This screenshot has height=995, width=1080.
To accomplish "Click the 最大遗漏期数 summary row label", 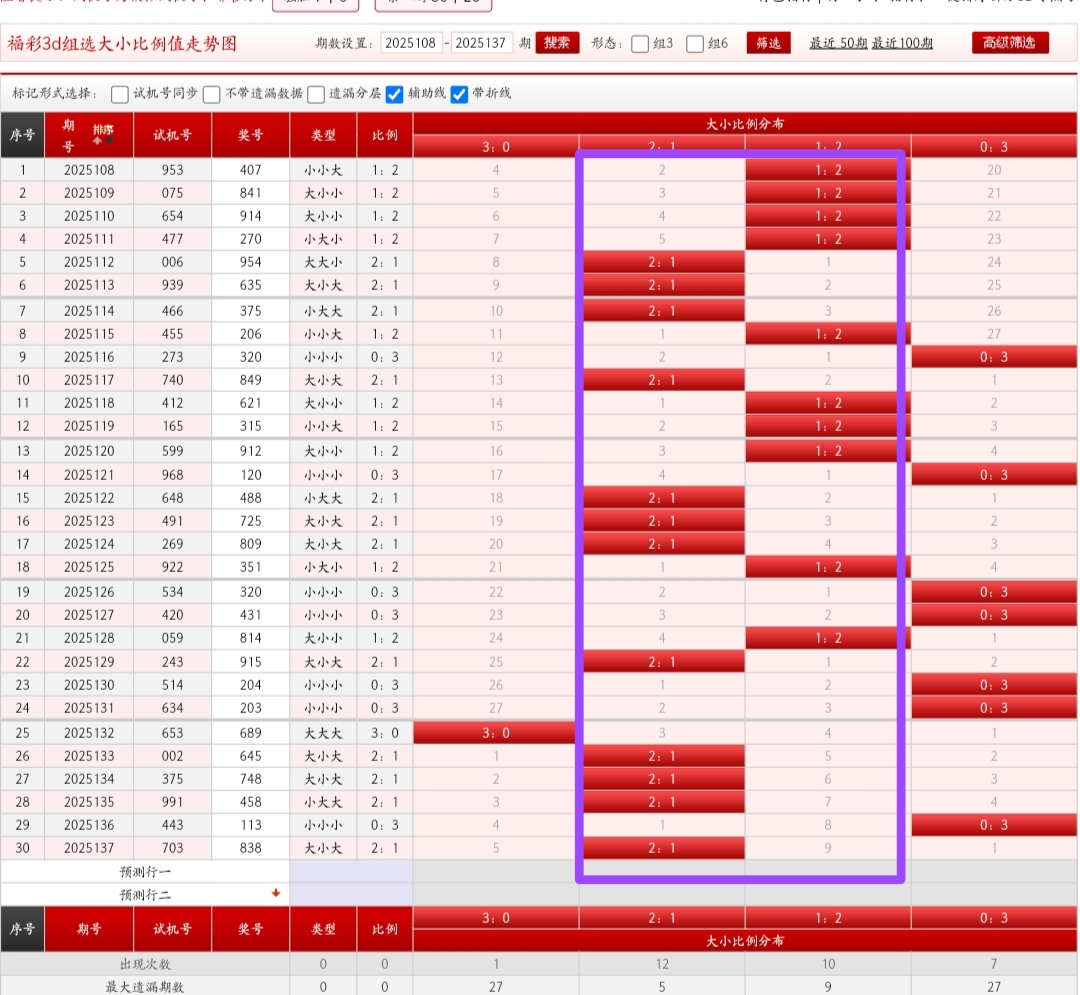I will point(145,986).
